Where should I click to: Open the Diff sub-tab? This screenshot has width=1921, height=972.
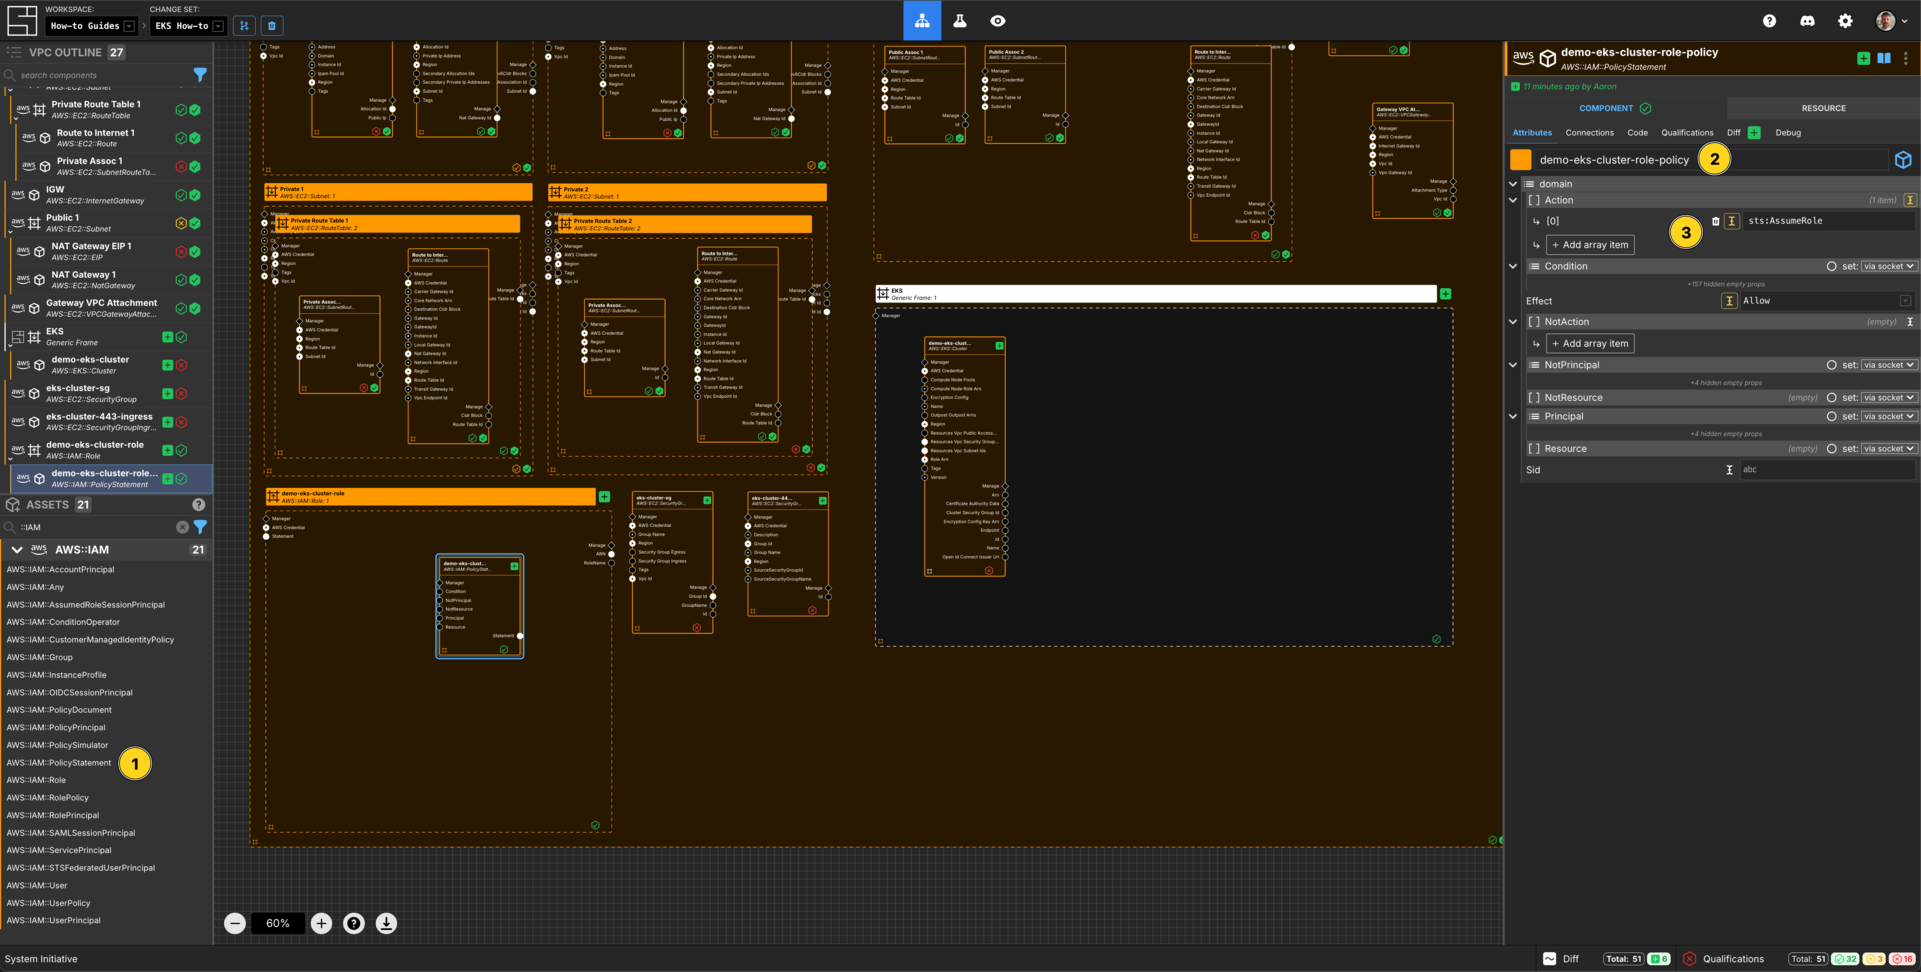point(1733,133)
